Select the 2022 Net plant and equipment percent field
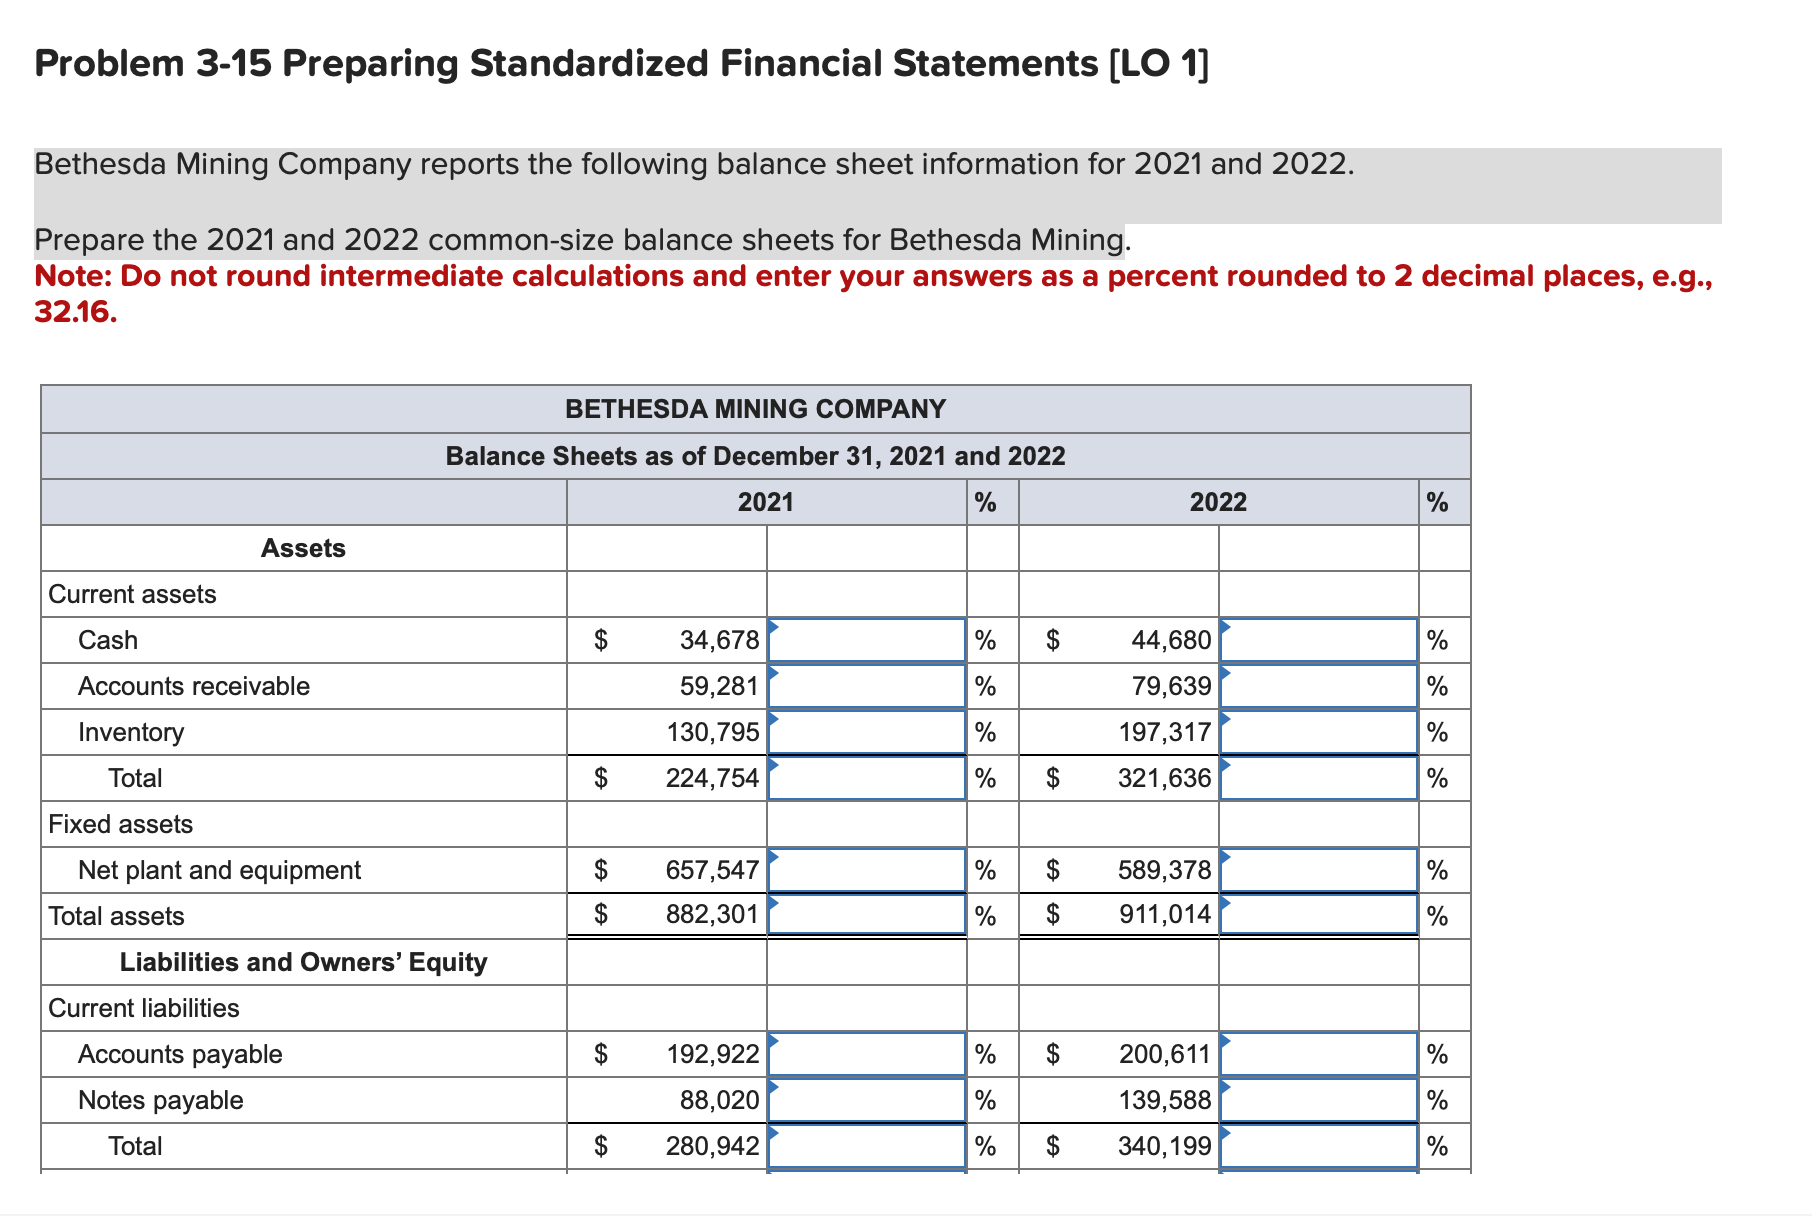 (x=1322, y=869)
